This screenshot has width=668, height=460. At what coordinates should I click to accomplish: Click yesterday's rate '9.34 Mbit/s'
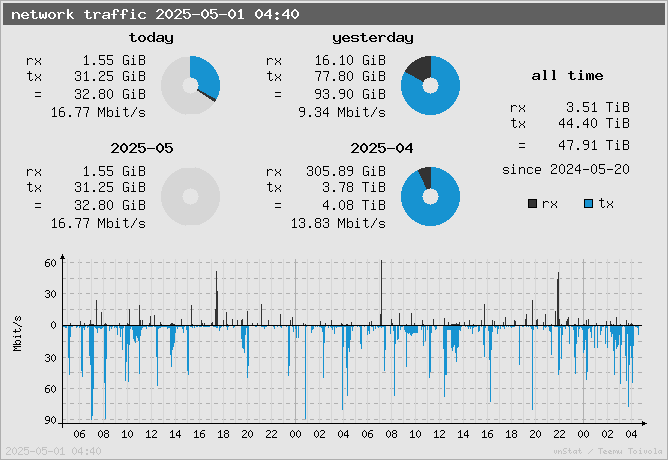[342, 112]
